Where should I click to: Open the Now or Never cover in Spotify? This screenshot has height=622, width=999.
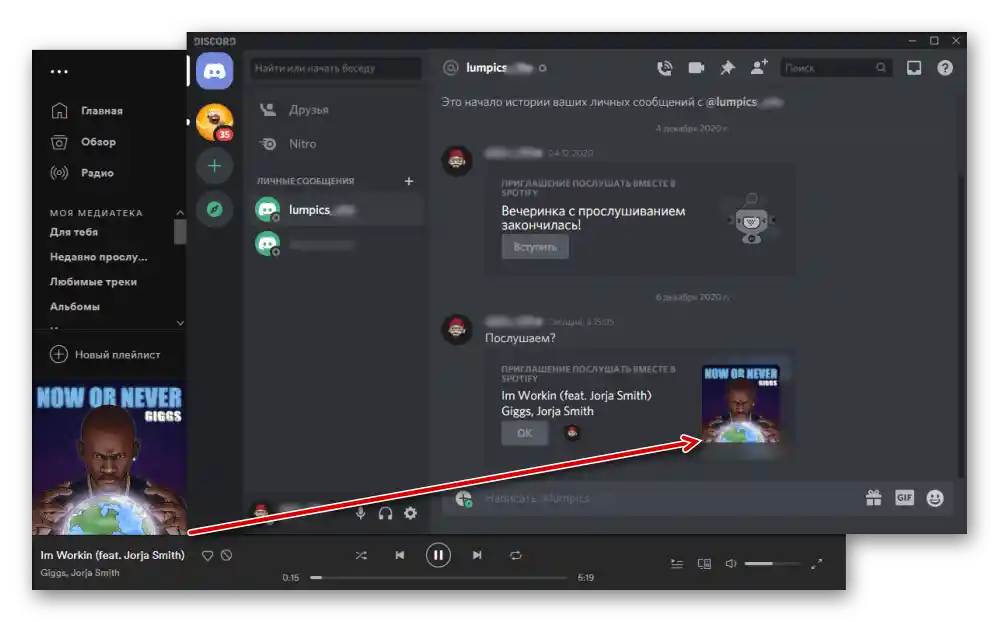[110, 458]
